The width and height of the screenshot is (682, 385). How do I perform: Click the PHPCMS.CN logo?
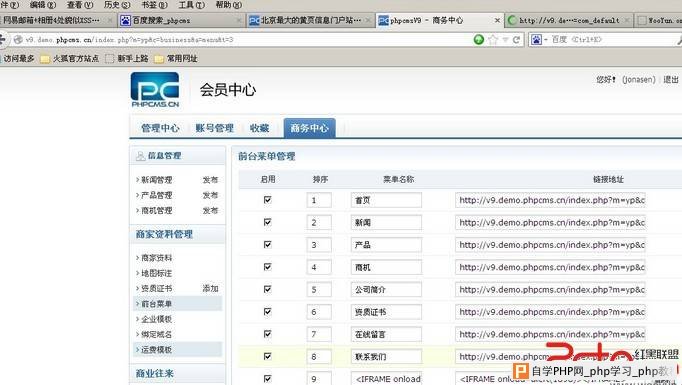(x=155, y=90)
